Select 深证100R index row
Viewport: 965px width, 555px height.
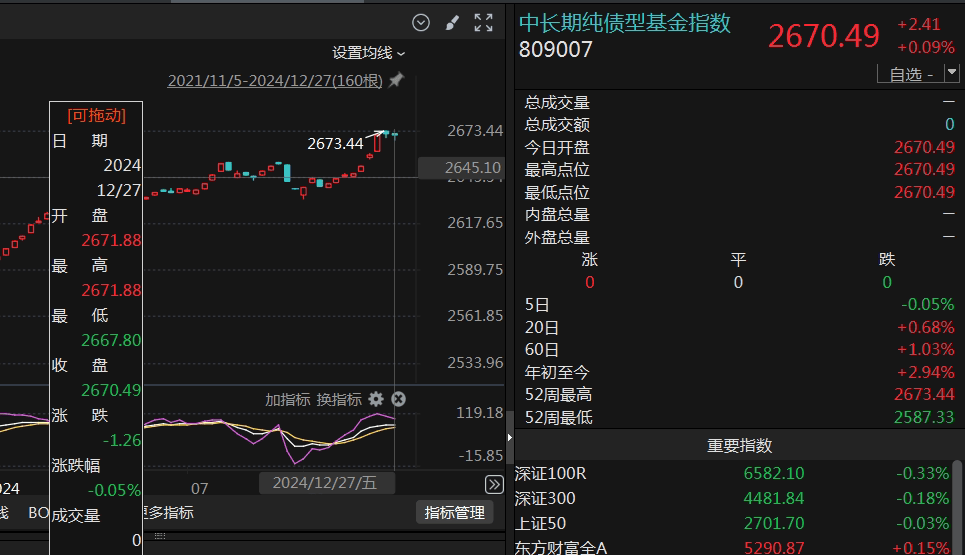(732, 473)
